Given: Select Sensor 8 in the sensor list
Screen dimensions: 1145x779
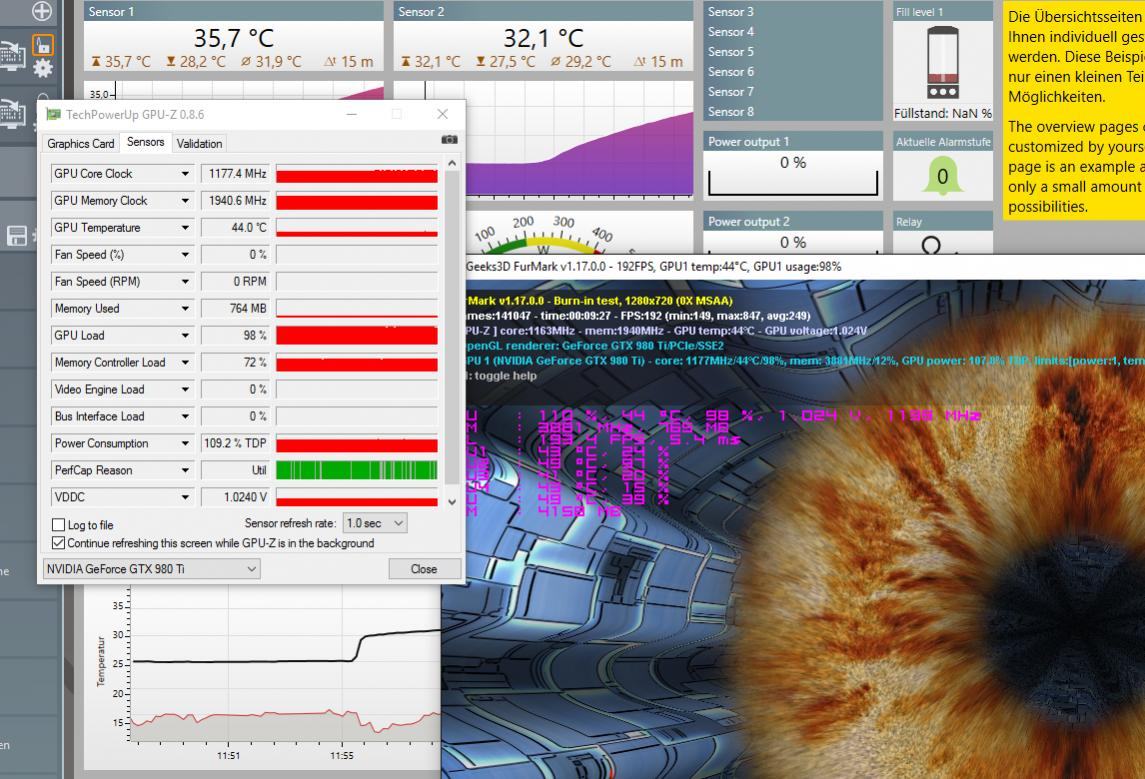Looking at the screenshot, I should click(x=731, y=112).
